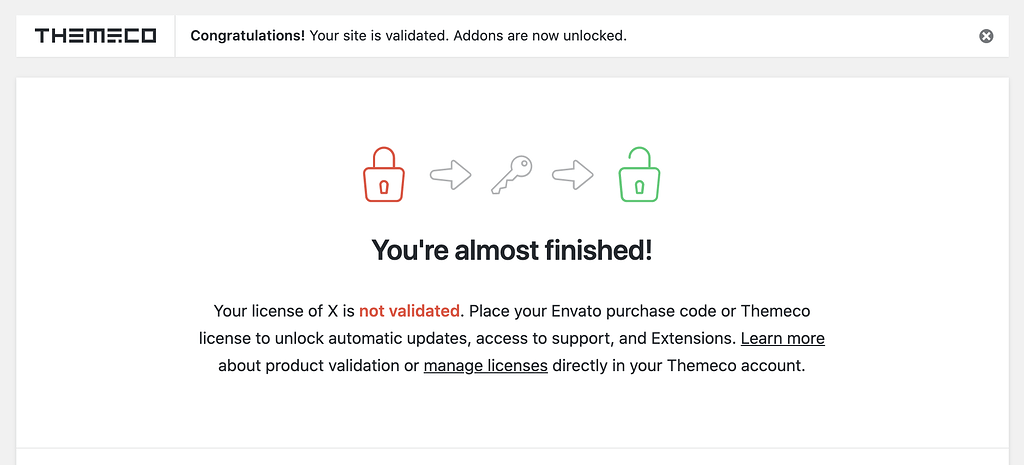The height and width of the screenshot is (465, 1024).
Task: Click 'about product validation' text
Action: pyautogui.click(x=308, y=365)
